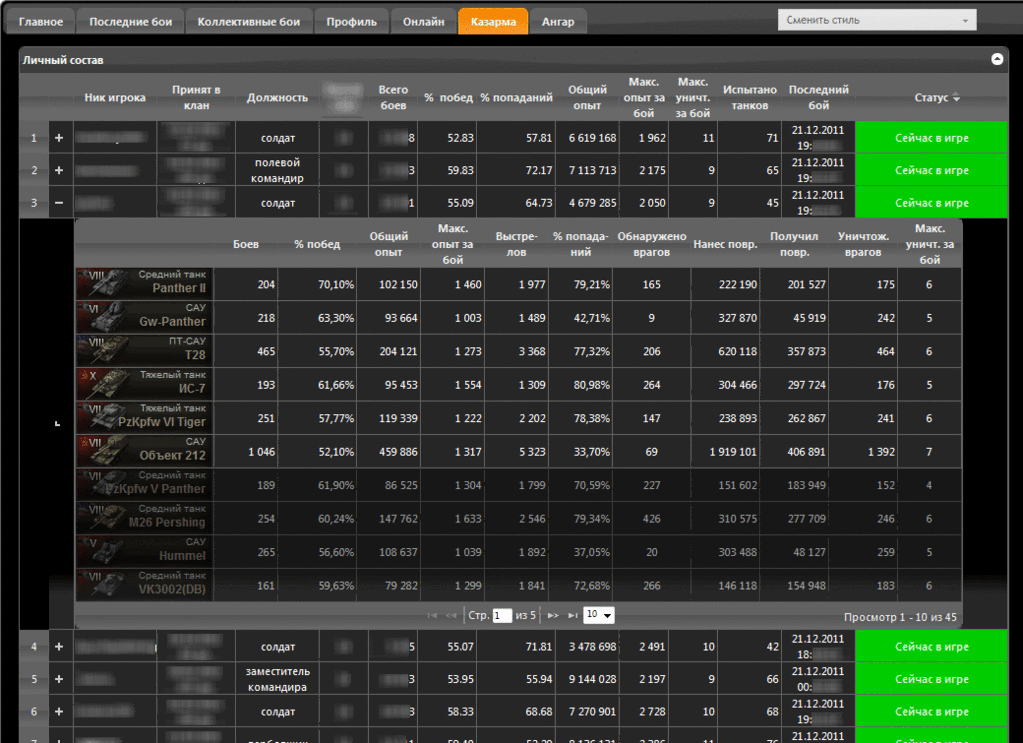
Task: Sort tank table by Выстрелов column
Action: [516, 244]
